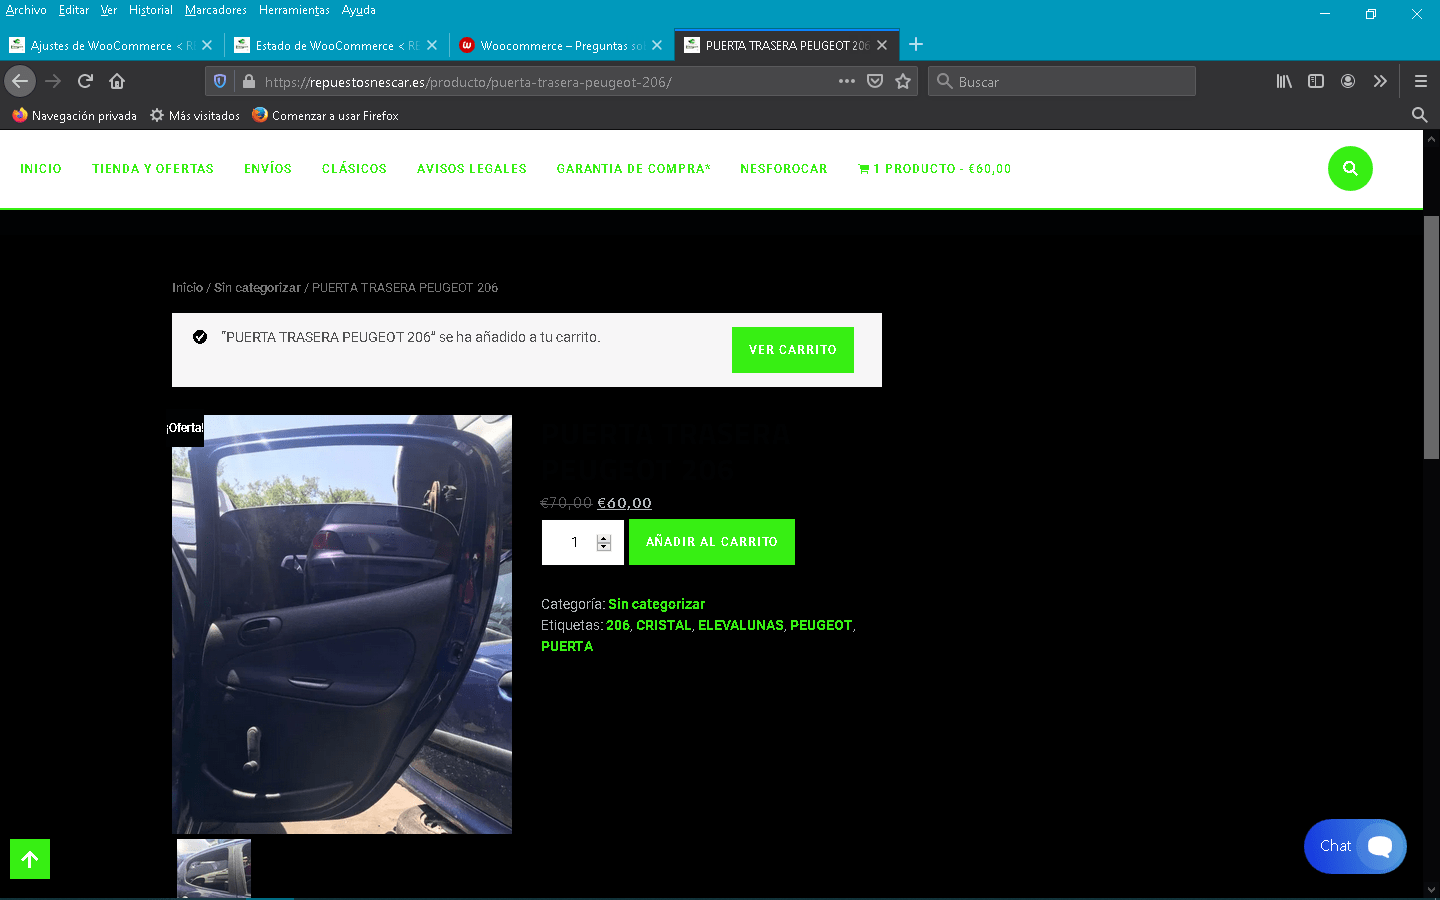This screenshot has width=1440, height=900.
Task: Go to INICIO in site navigation
Action: 41,169
